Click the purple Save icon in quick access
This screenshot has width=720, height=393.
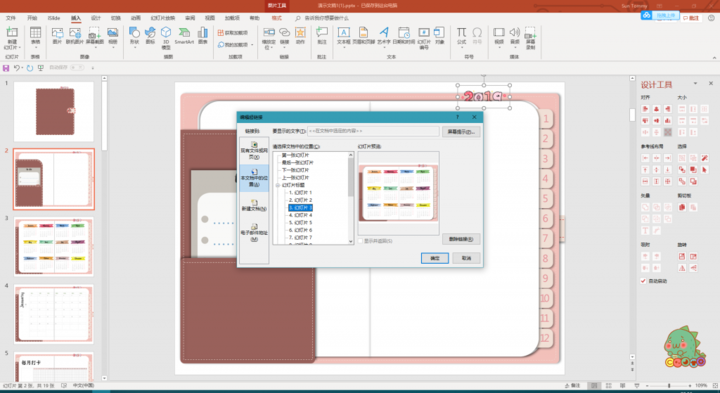(6, 68)
